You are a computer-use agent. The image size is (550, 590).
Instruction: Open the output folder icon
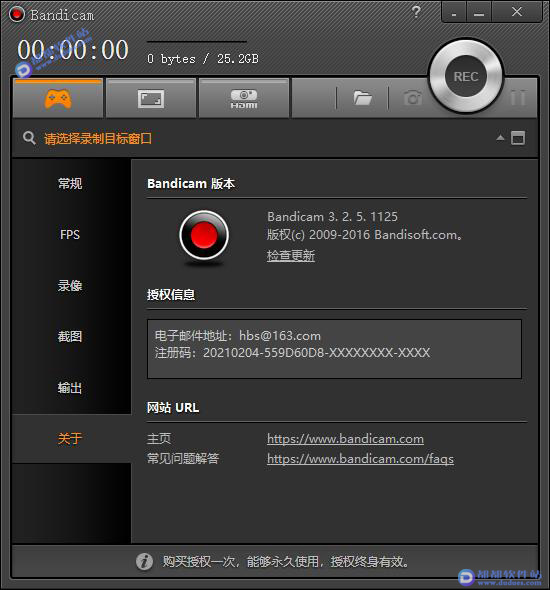tap(362, 98)
